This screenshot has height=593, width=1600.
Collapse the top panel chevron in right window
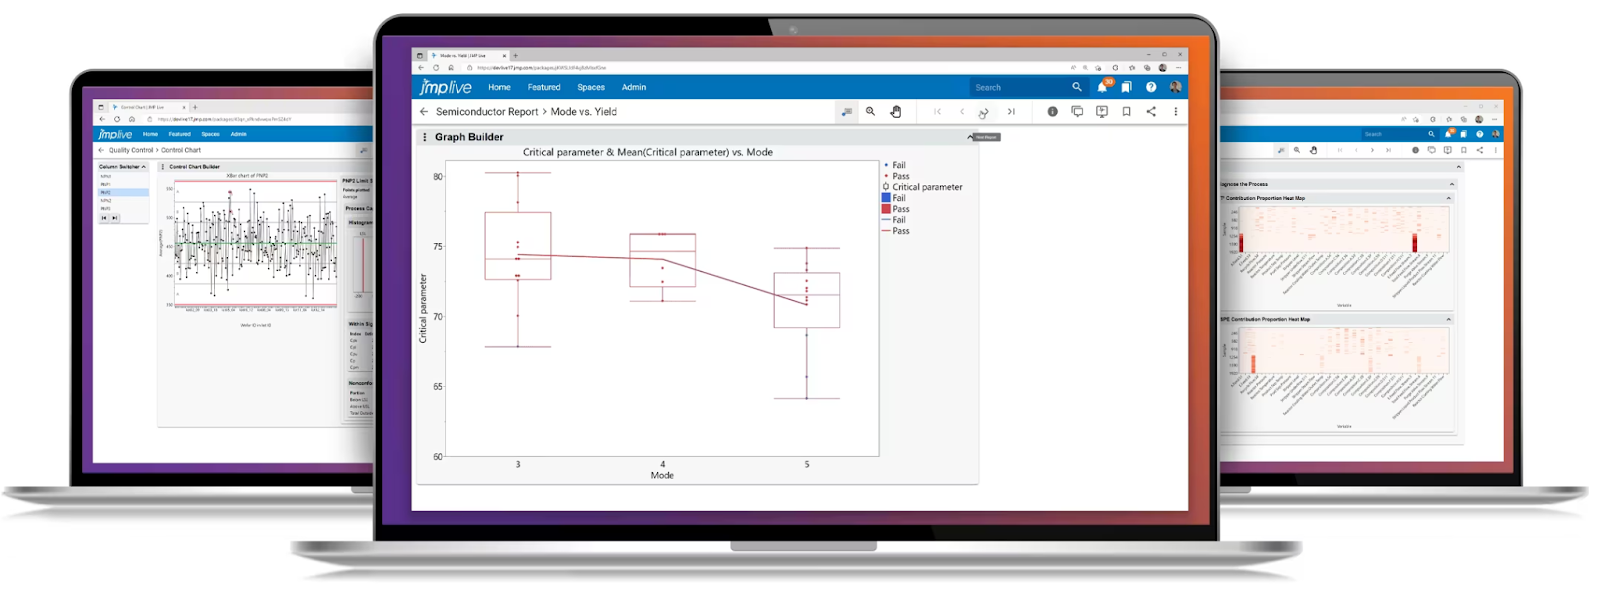click(x=1458, y=167)
